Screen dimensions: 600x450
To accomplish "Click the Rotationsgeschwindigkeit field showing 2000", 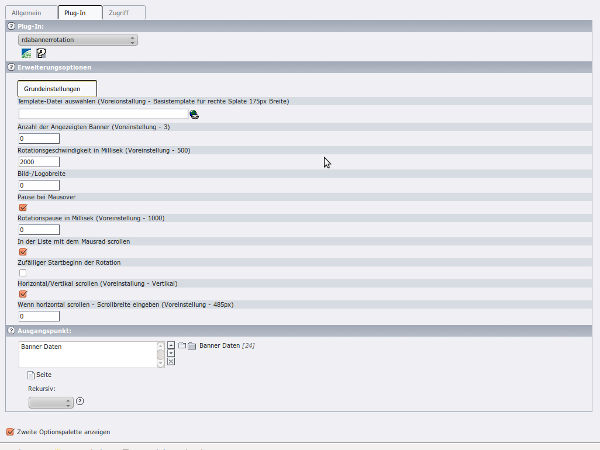I will [39, 161].
